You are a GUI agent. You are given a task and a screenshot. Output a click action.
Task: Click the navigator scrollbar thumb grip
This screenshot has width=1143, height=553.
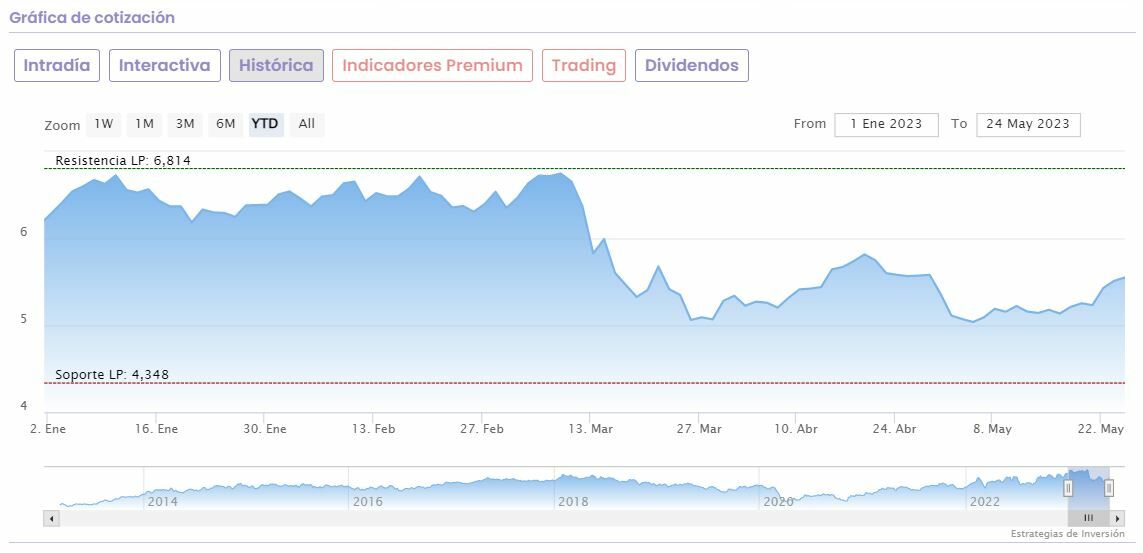point(1089,518)
